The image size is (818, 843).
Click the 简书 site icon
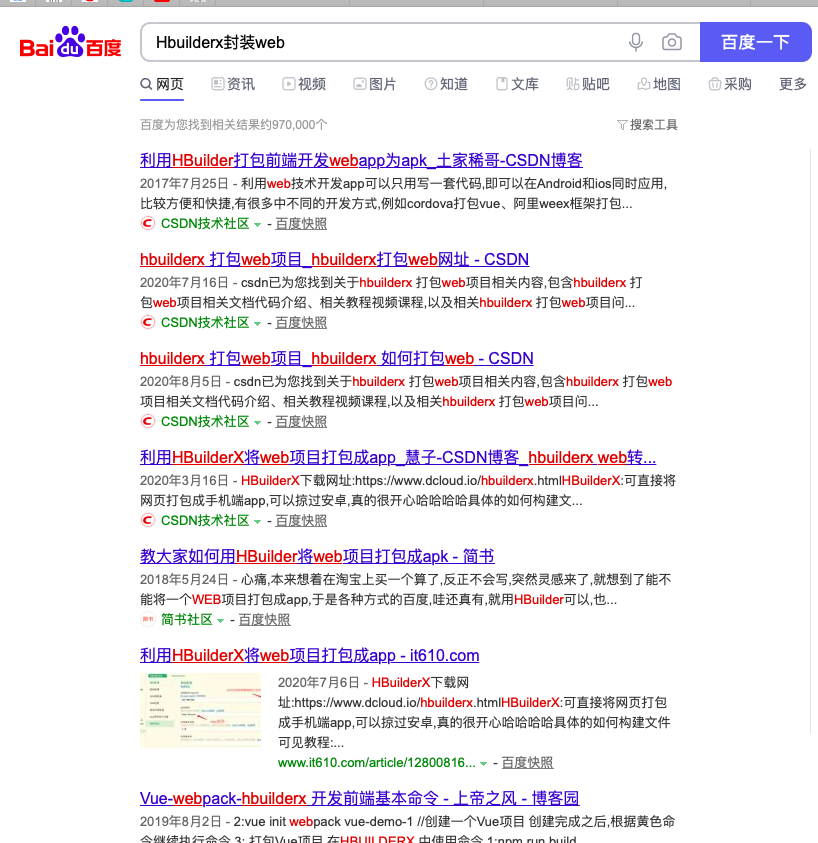(x=147, y=619)
